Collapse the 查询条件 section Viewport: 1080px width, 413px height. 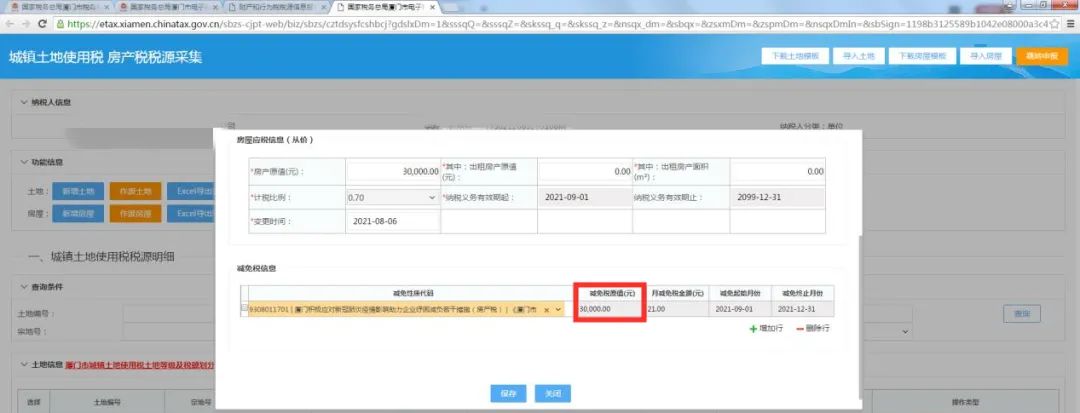tap(23, 286)
